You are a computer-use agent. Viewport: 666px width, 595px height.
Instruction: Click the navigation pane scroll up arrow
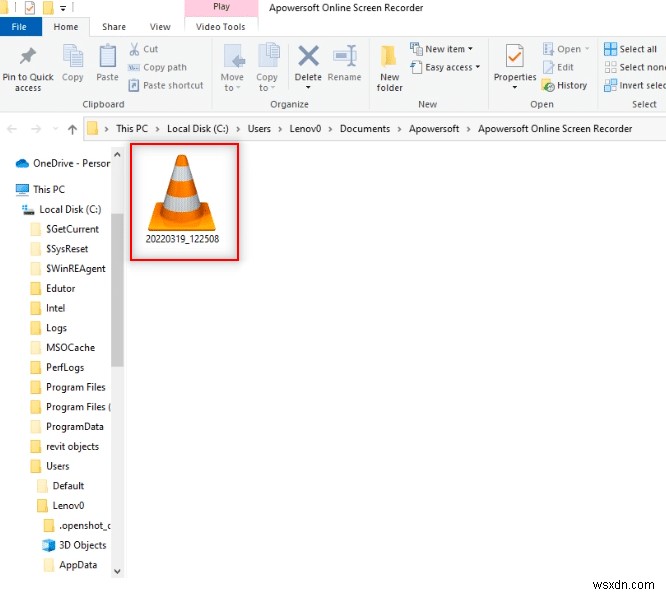[x=117, y=155]
